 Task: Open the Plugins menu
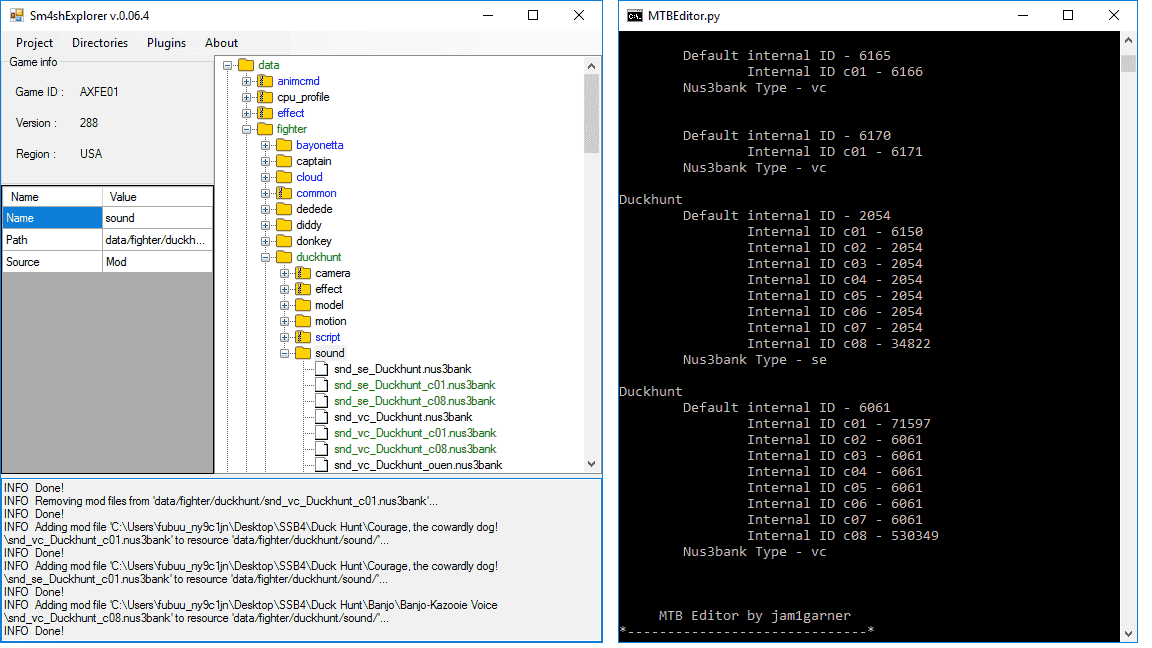[x=166, y=43]
